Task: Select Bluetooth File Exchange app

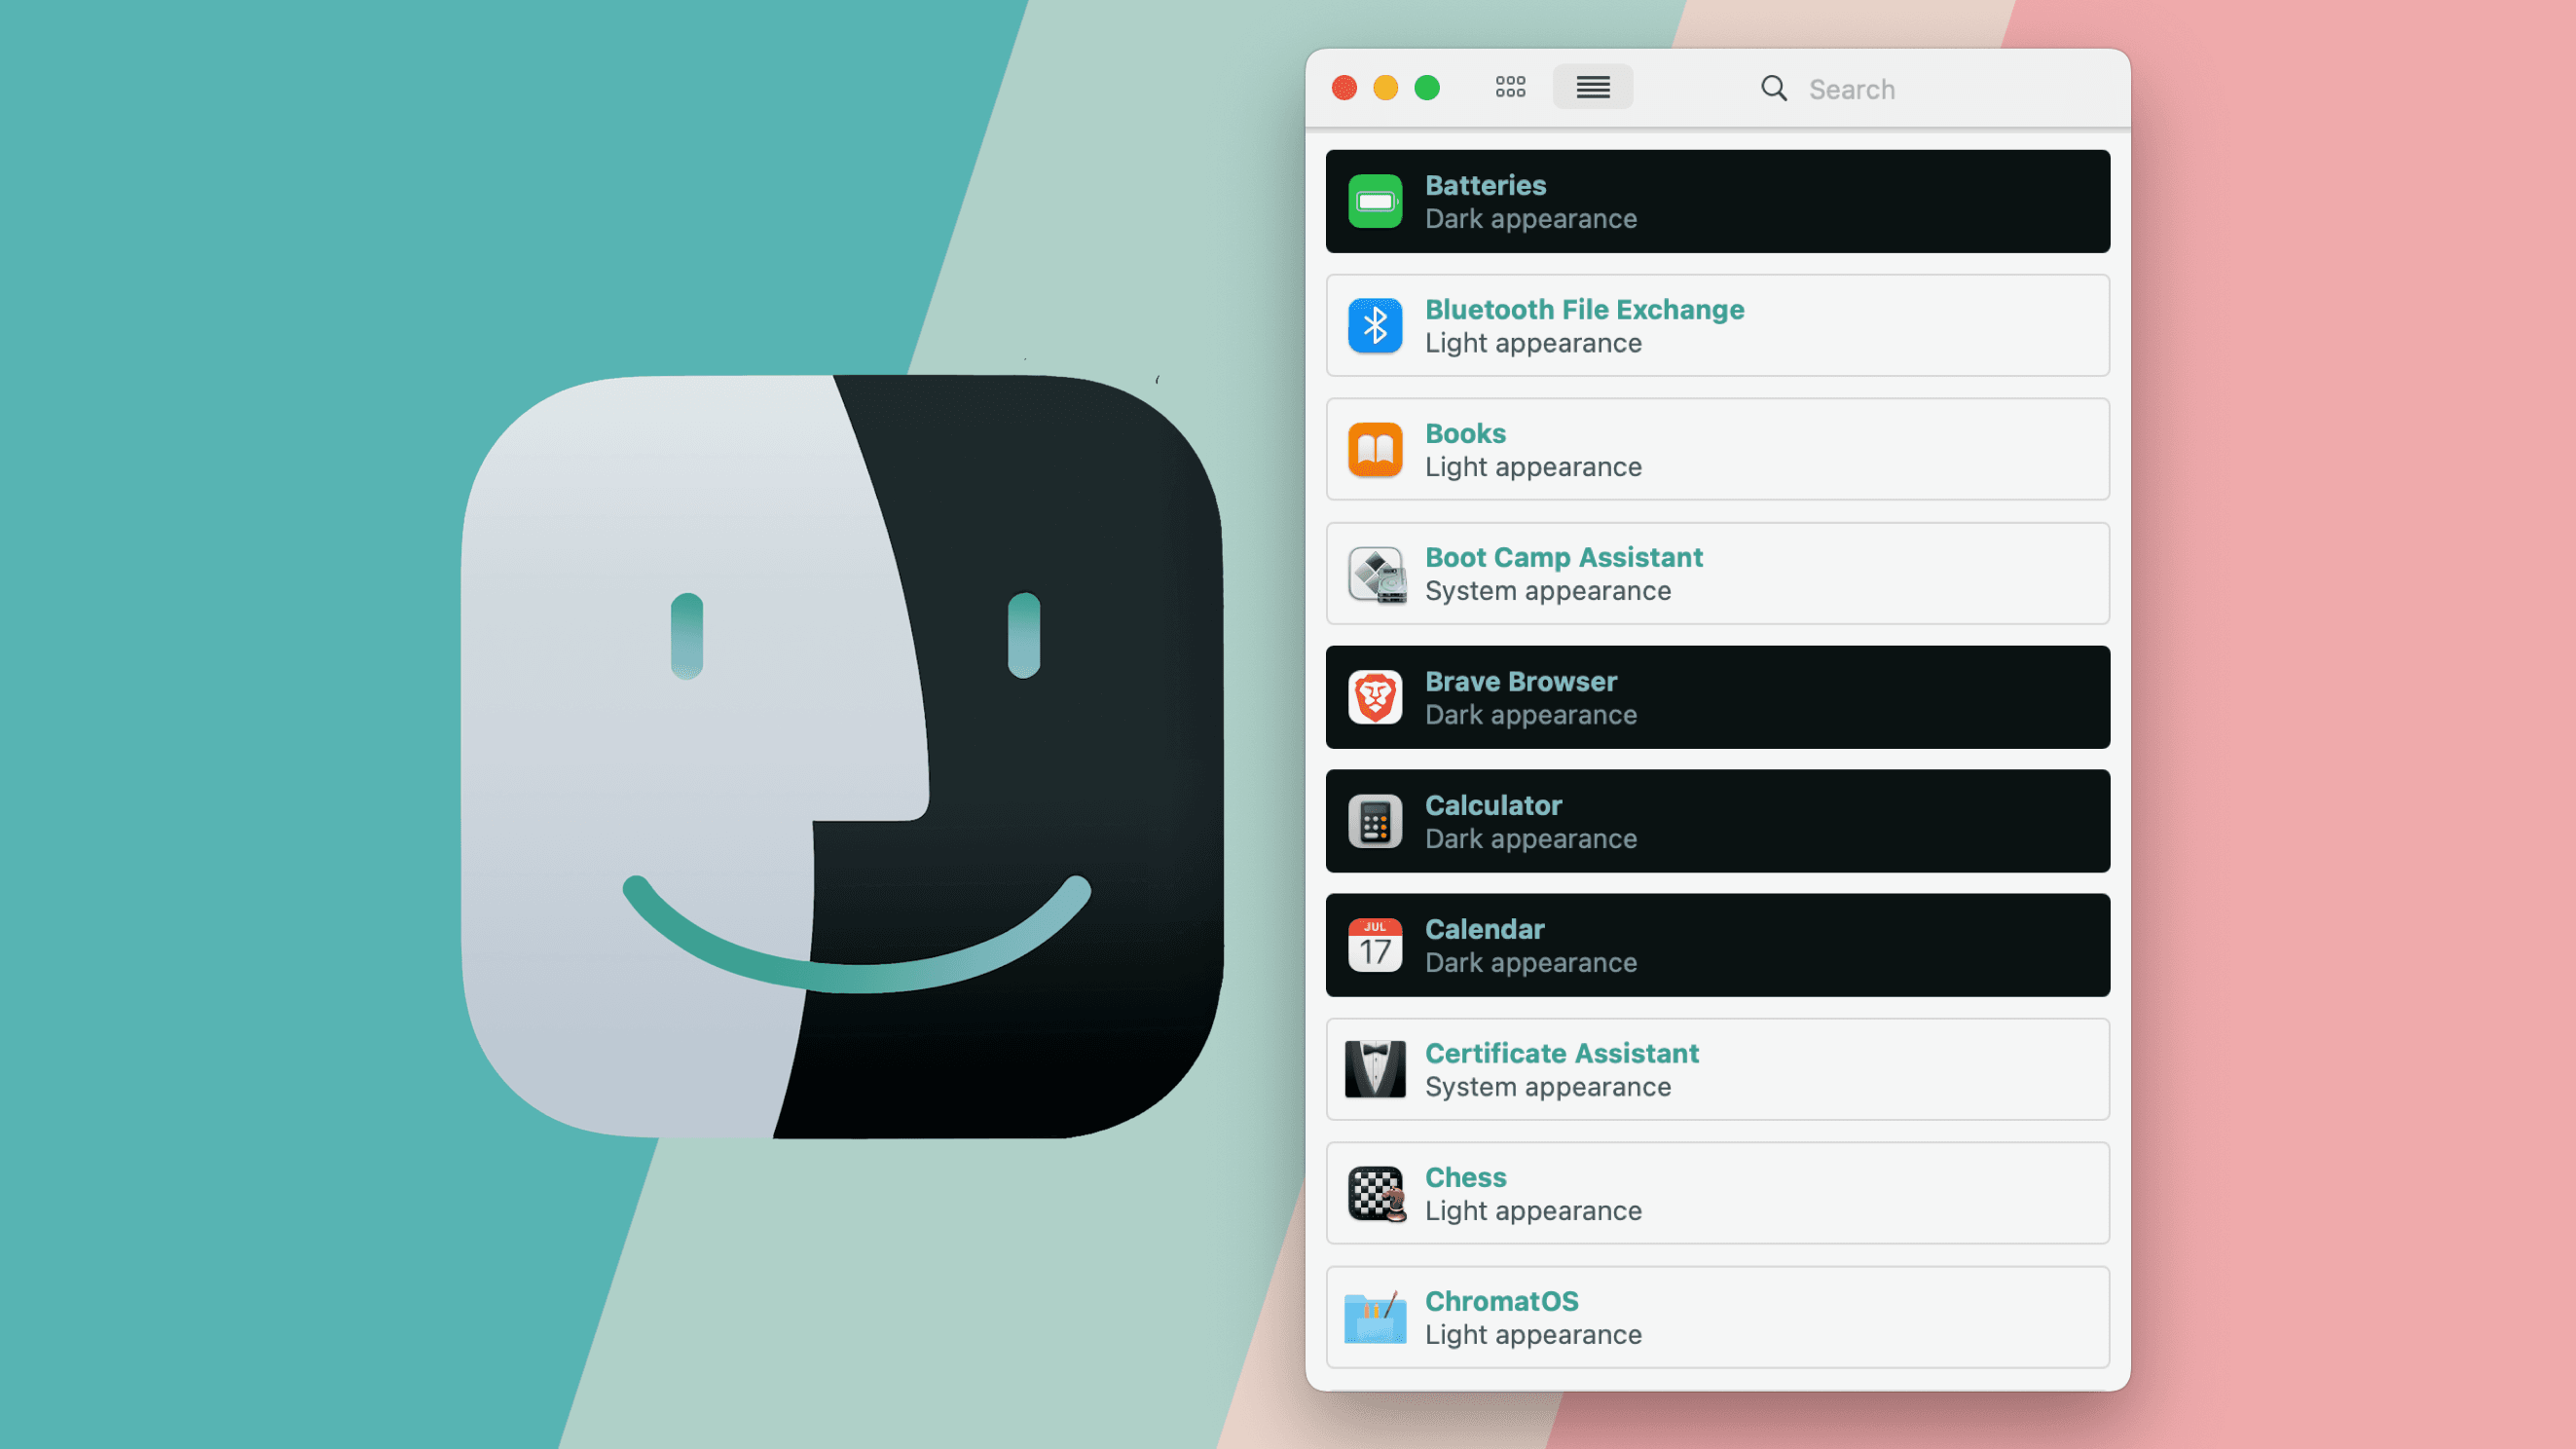Action: click(x=1718, y=325)
